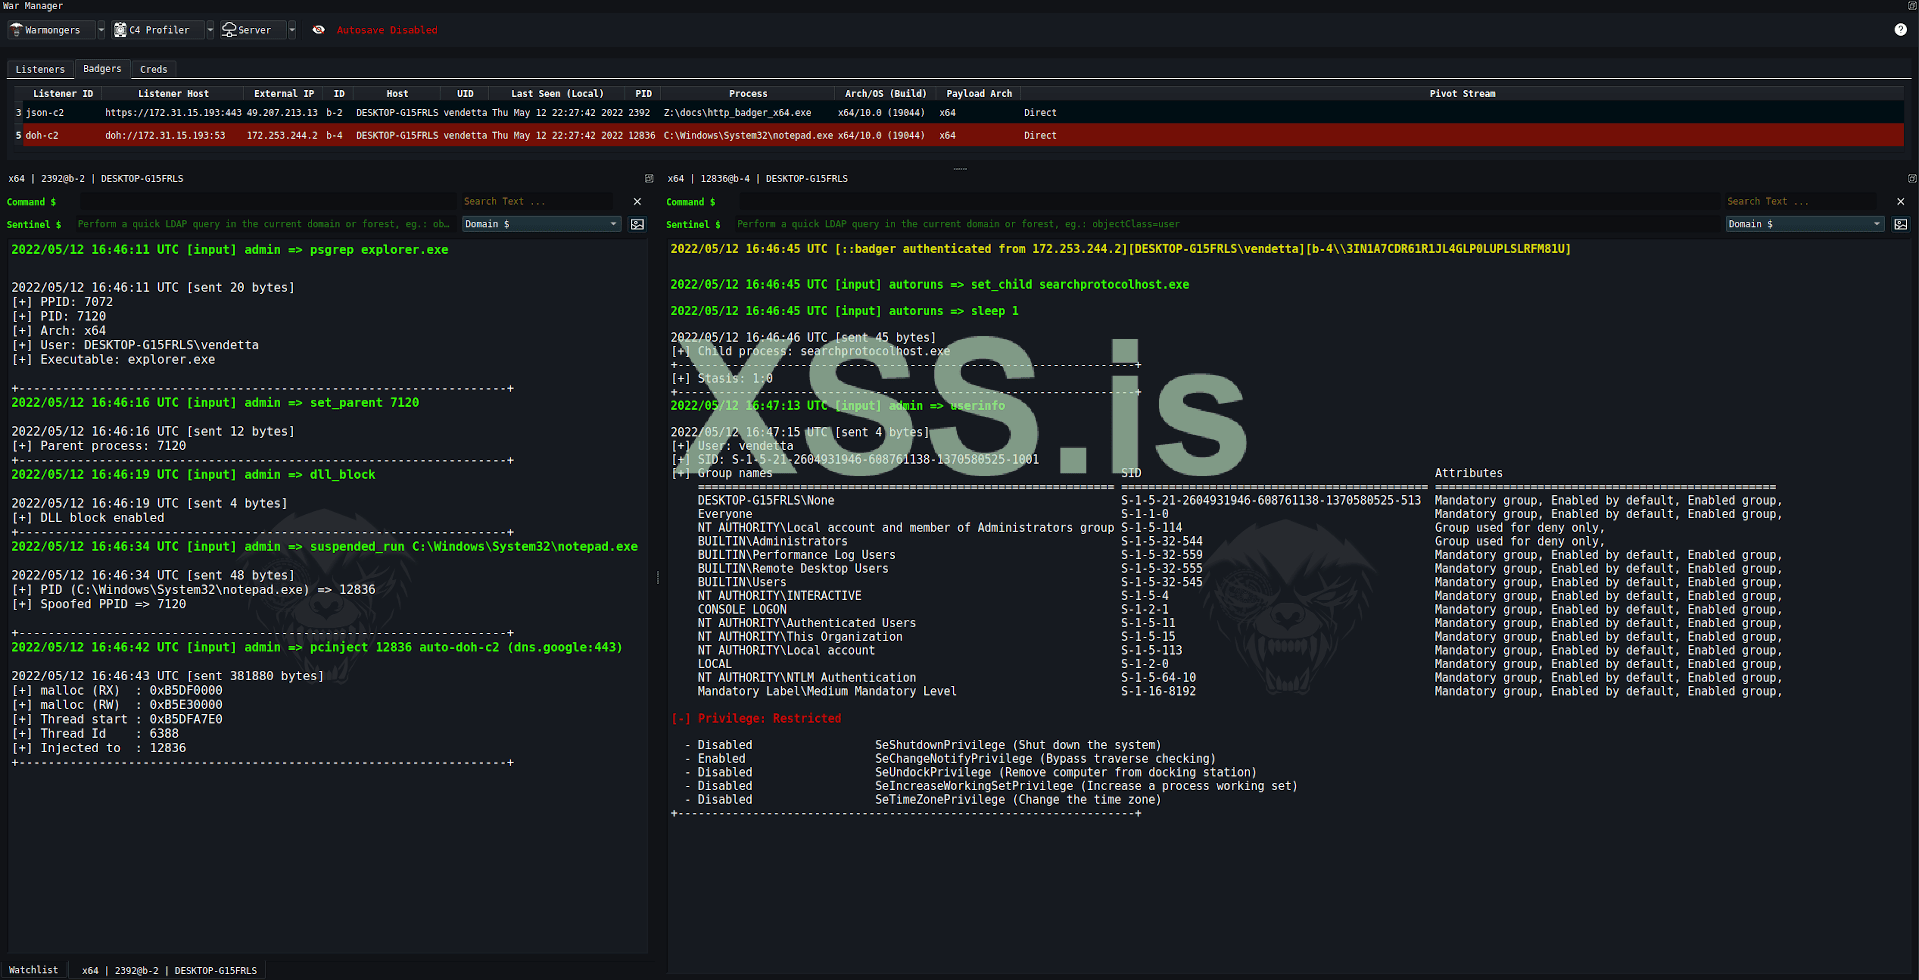The width and height of the screenshot is (1919, 980).
Task: Click the right pane title x64 | 12836@b-4
Action: click(x=757, y=179)
